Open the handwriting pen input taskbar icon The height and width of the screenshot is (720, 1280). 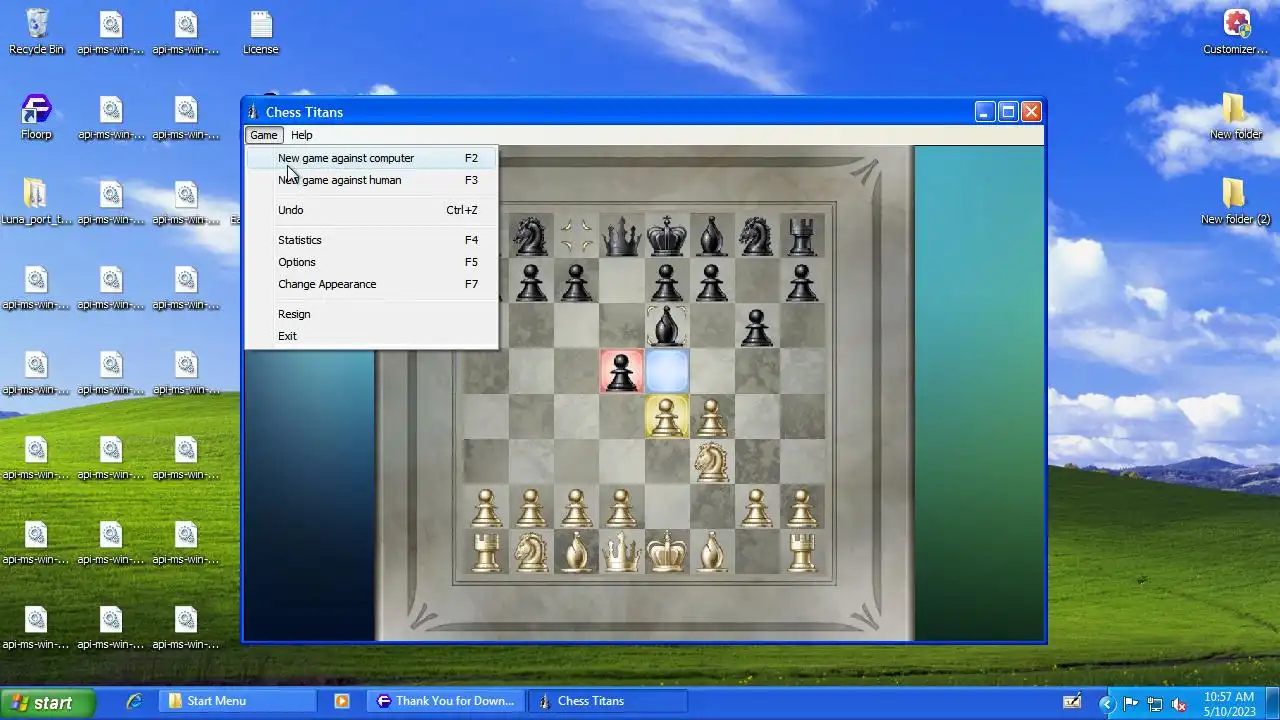point(1072,703)
